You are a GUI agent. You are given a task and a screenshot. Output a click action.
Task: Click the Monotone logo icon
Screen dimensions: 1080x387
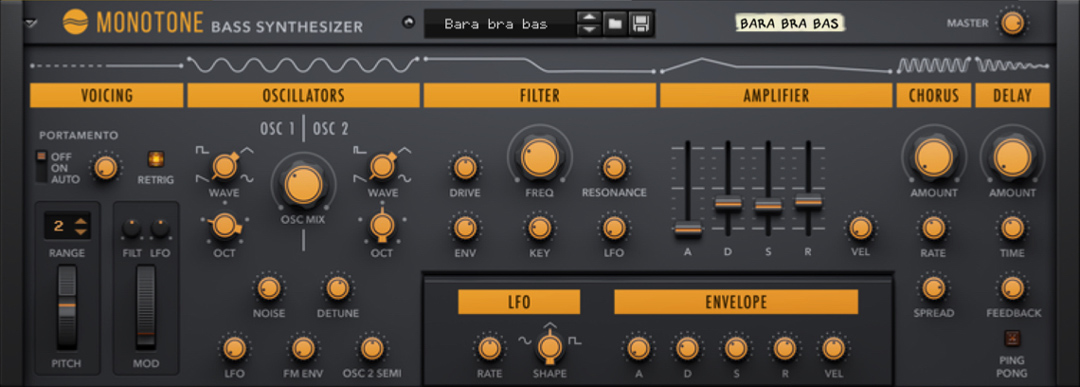[x=75, y=23]
